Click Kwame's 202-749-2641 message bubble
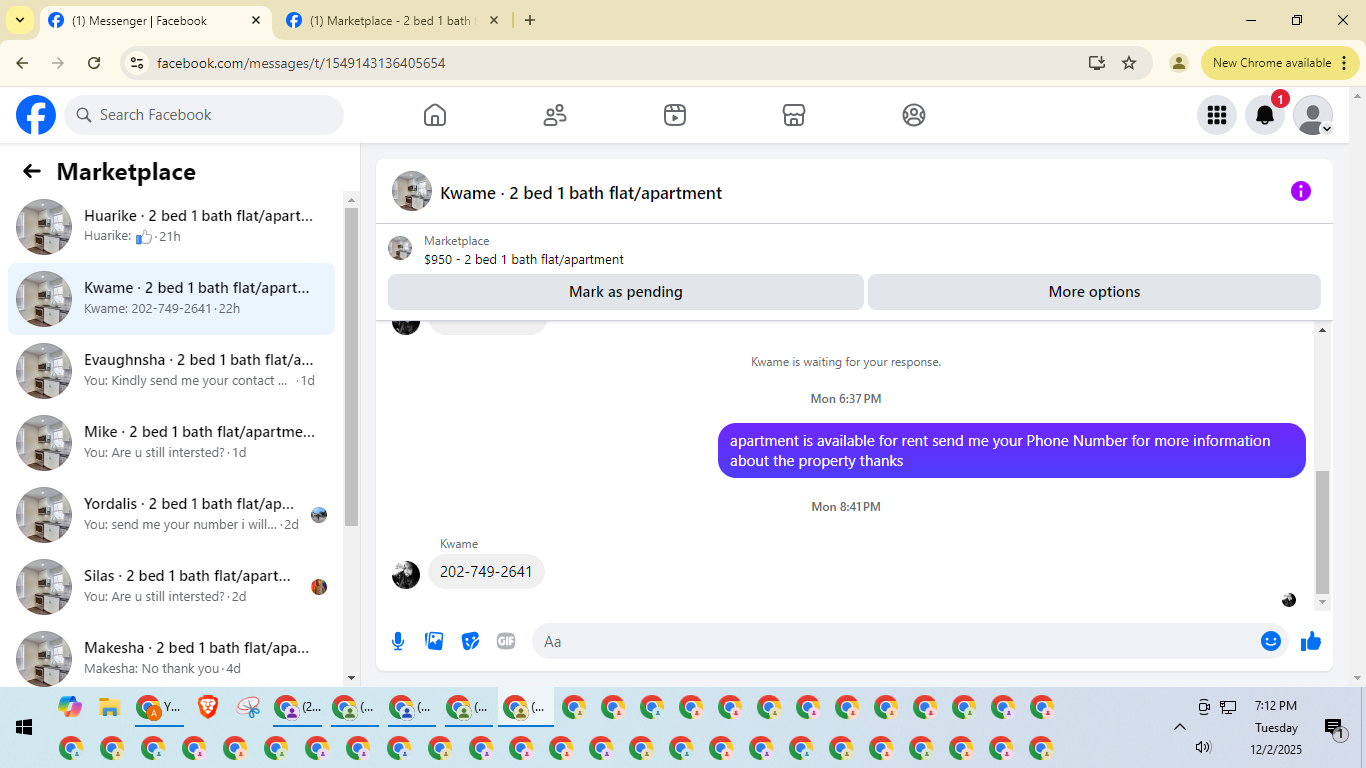 (486, 572)
